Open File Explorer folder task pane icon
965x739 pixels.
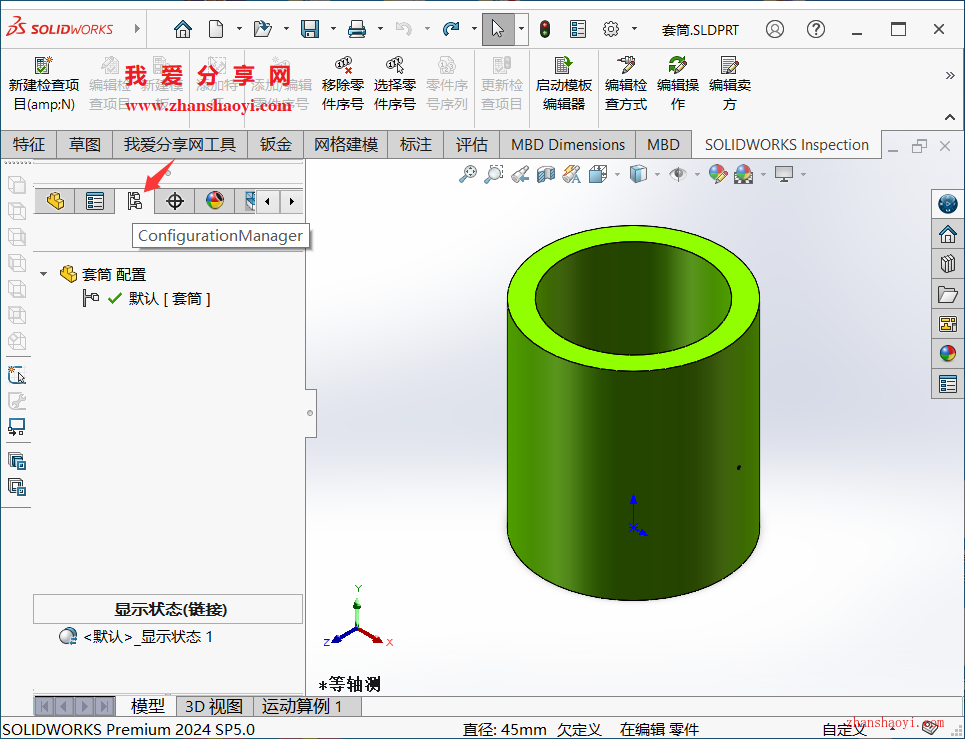pos(948,294)
